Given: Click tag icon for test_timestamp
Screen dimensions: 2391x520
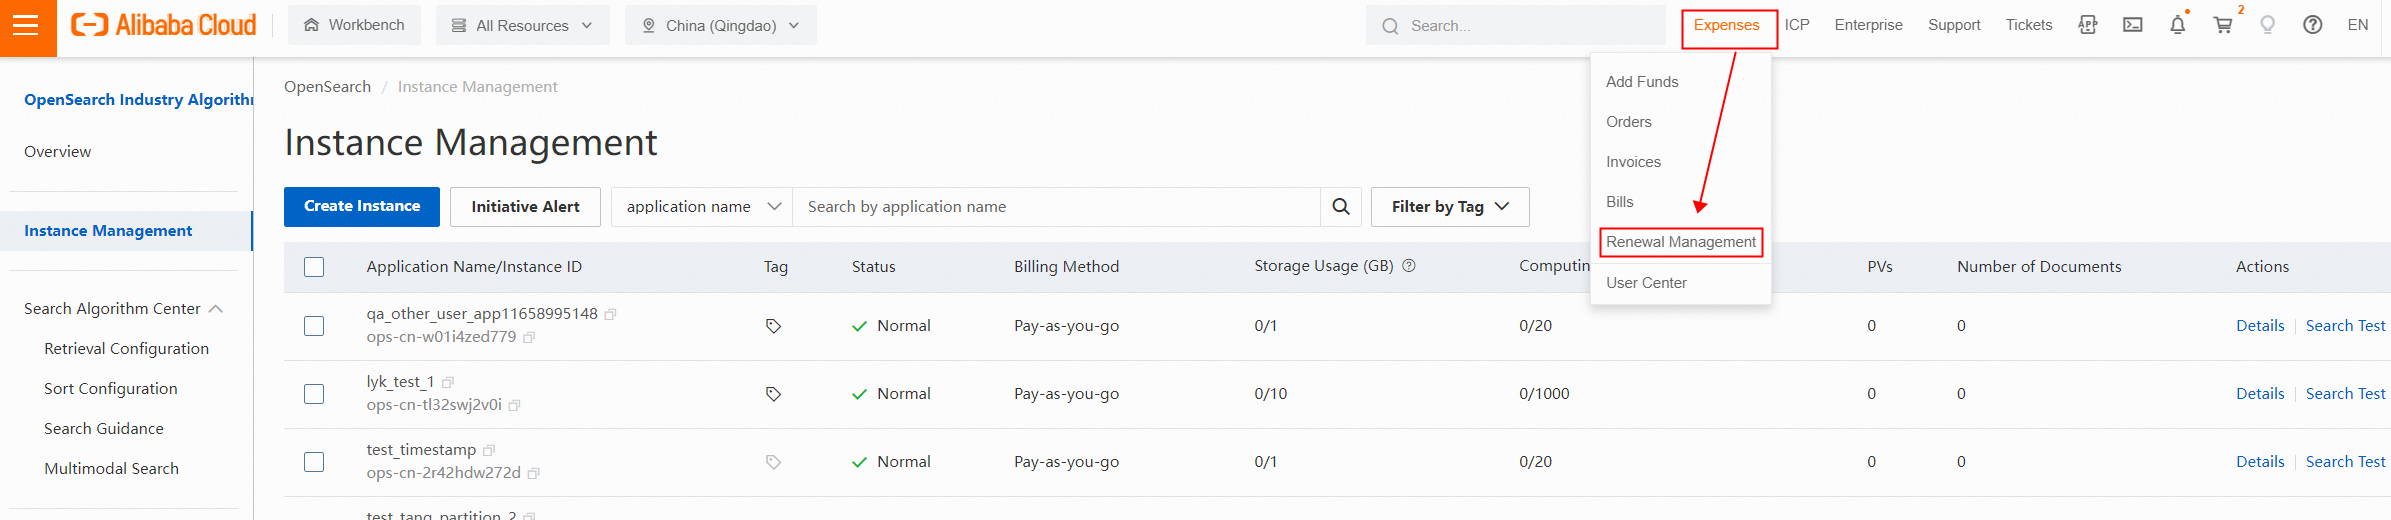Looking at the screenshot, I should click(773, 462).
